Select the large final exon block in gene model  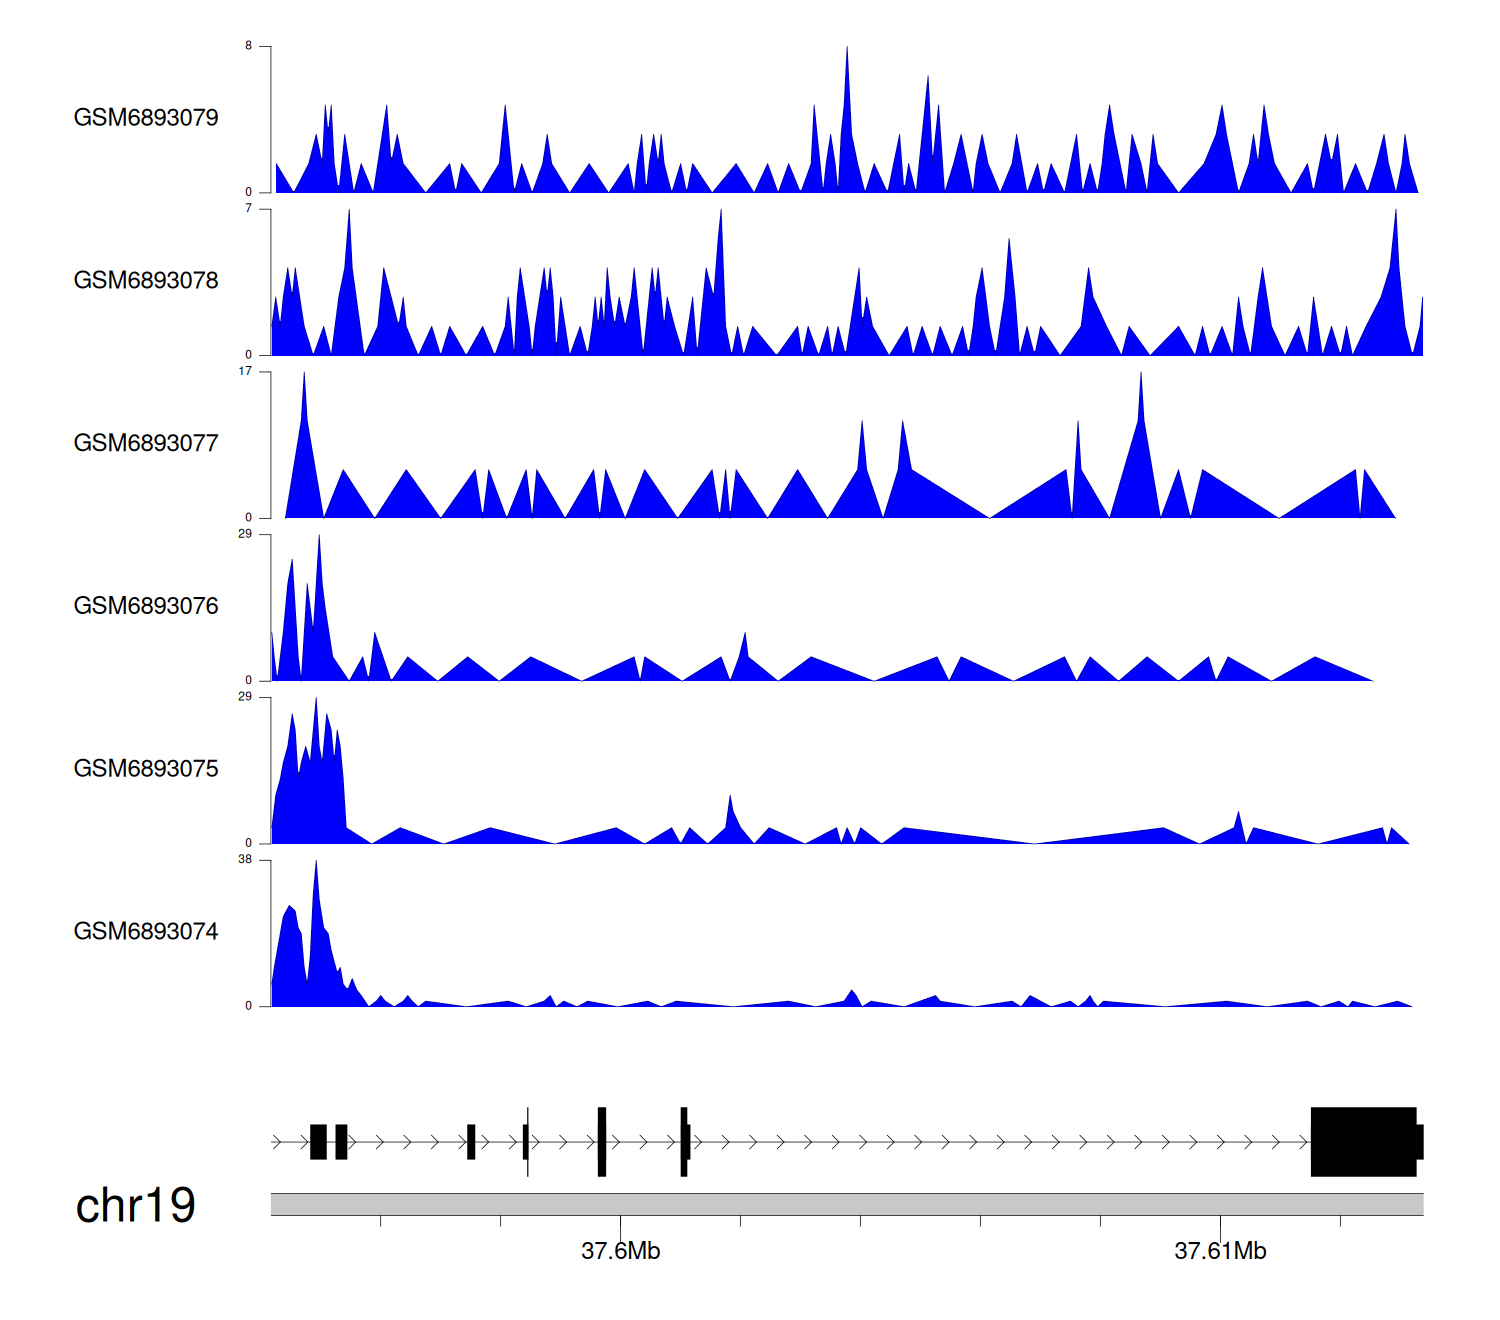1363,1142
